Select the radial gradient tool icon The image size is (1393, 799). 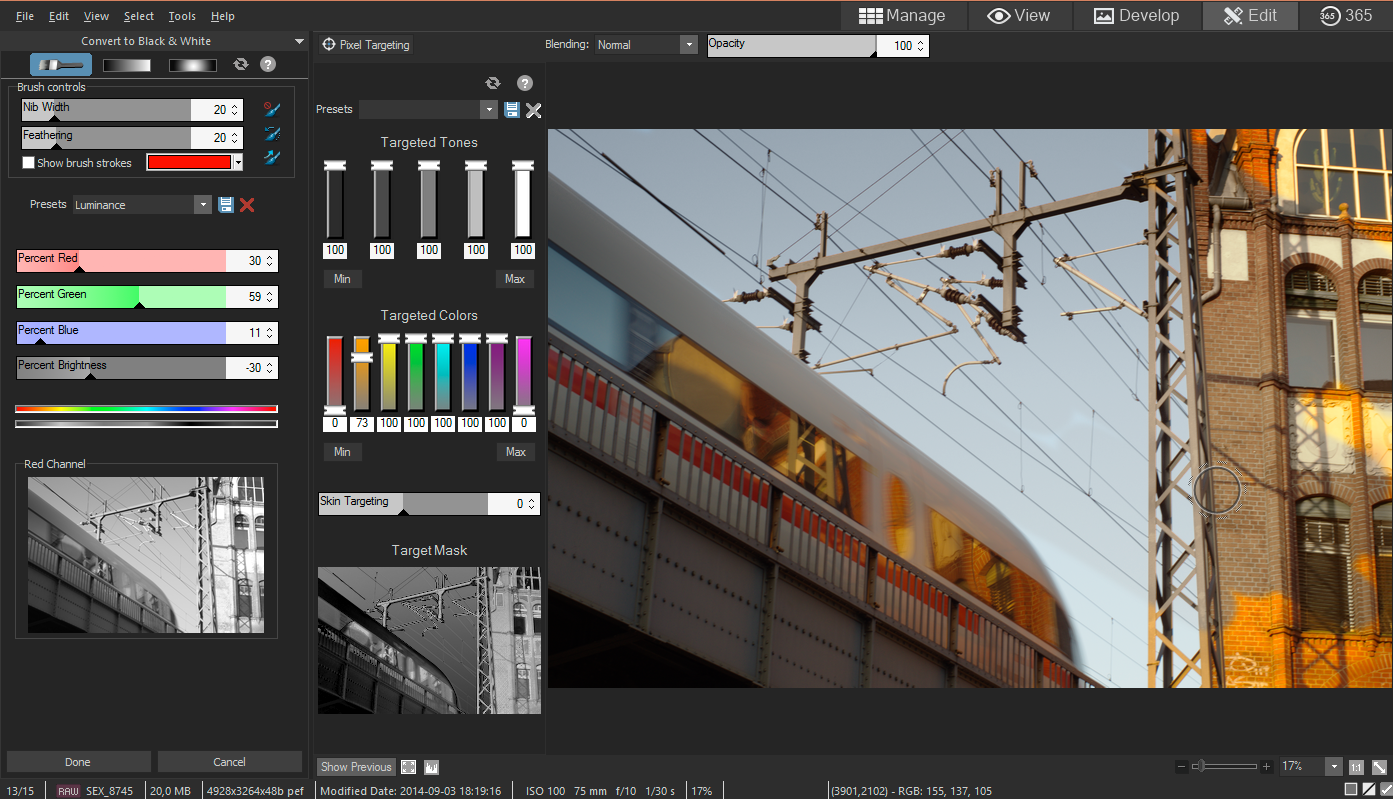pos(193,65)
